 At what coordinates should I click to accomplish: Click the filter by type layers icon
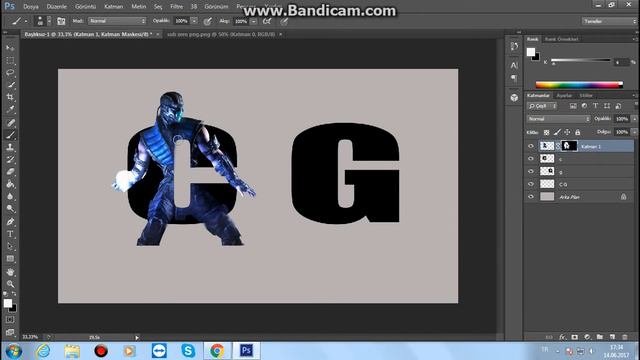pos(596,106)
